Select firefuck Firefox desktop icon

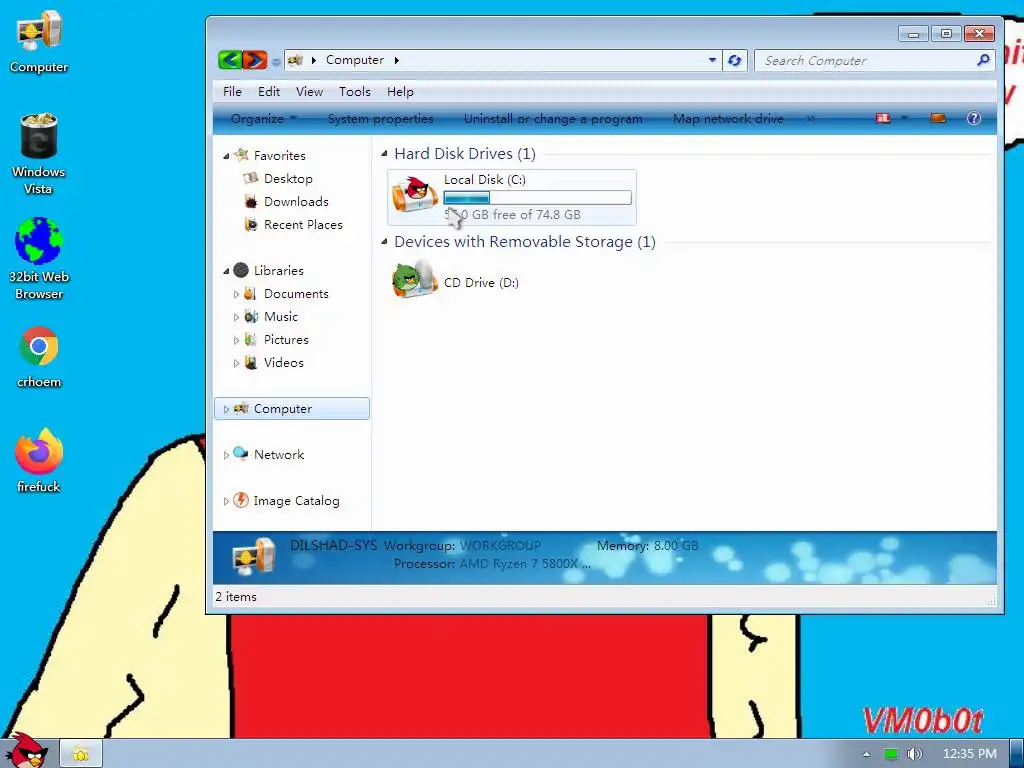[x=39, y=460]
